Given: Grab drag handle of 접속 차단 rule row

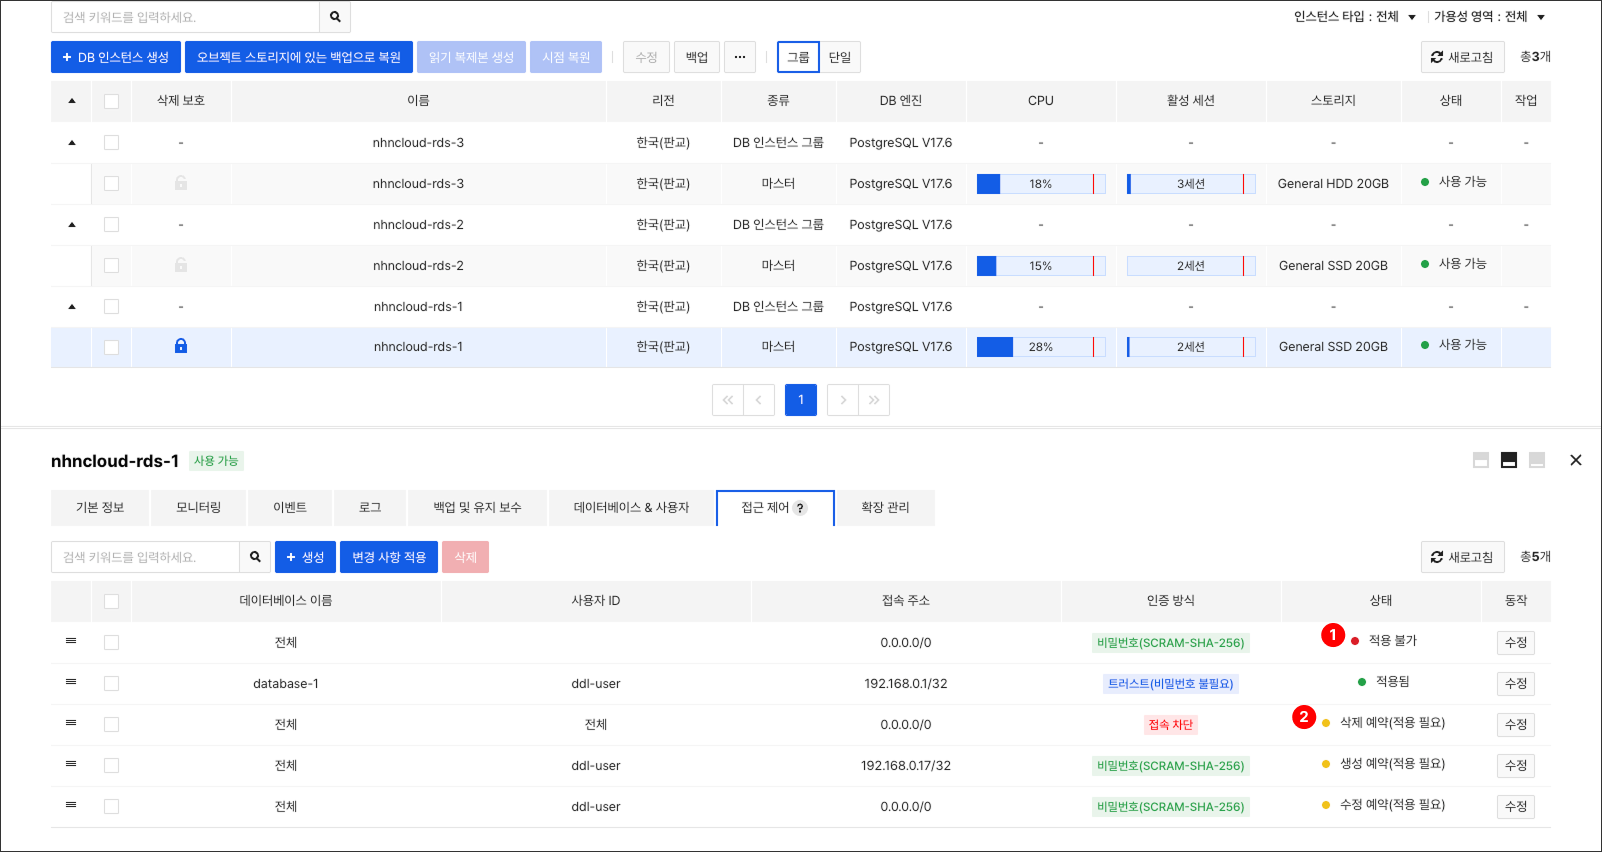Looking at the screenshot, I should coord(71,723).
